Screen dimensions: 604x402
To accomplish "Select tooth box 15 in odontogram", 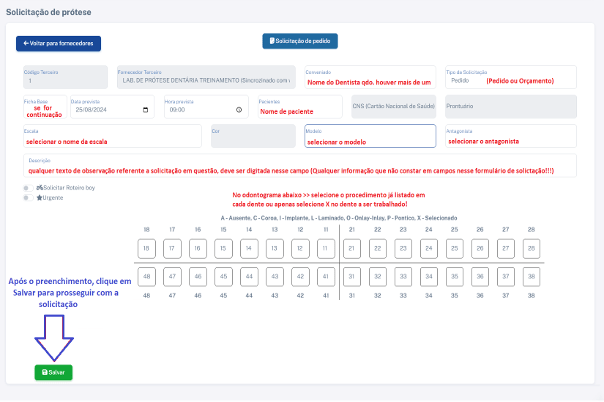I will 223,249.
